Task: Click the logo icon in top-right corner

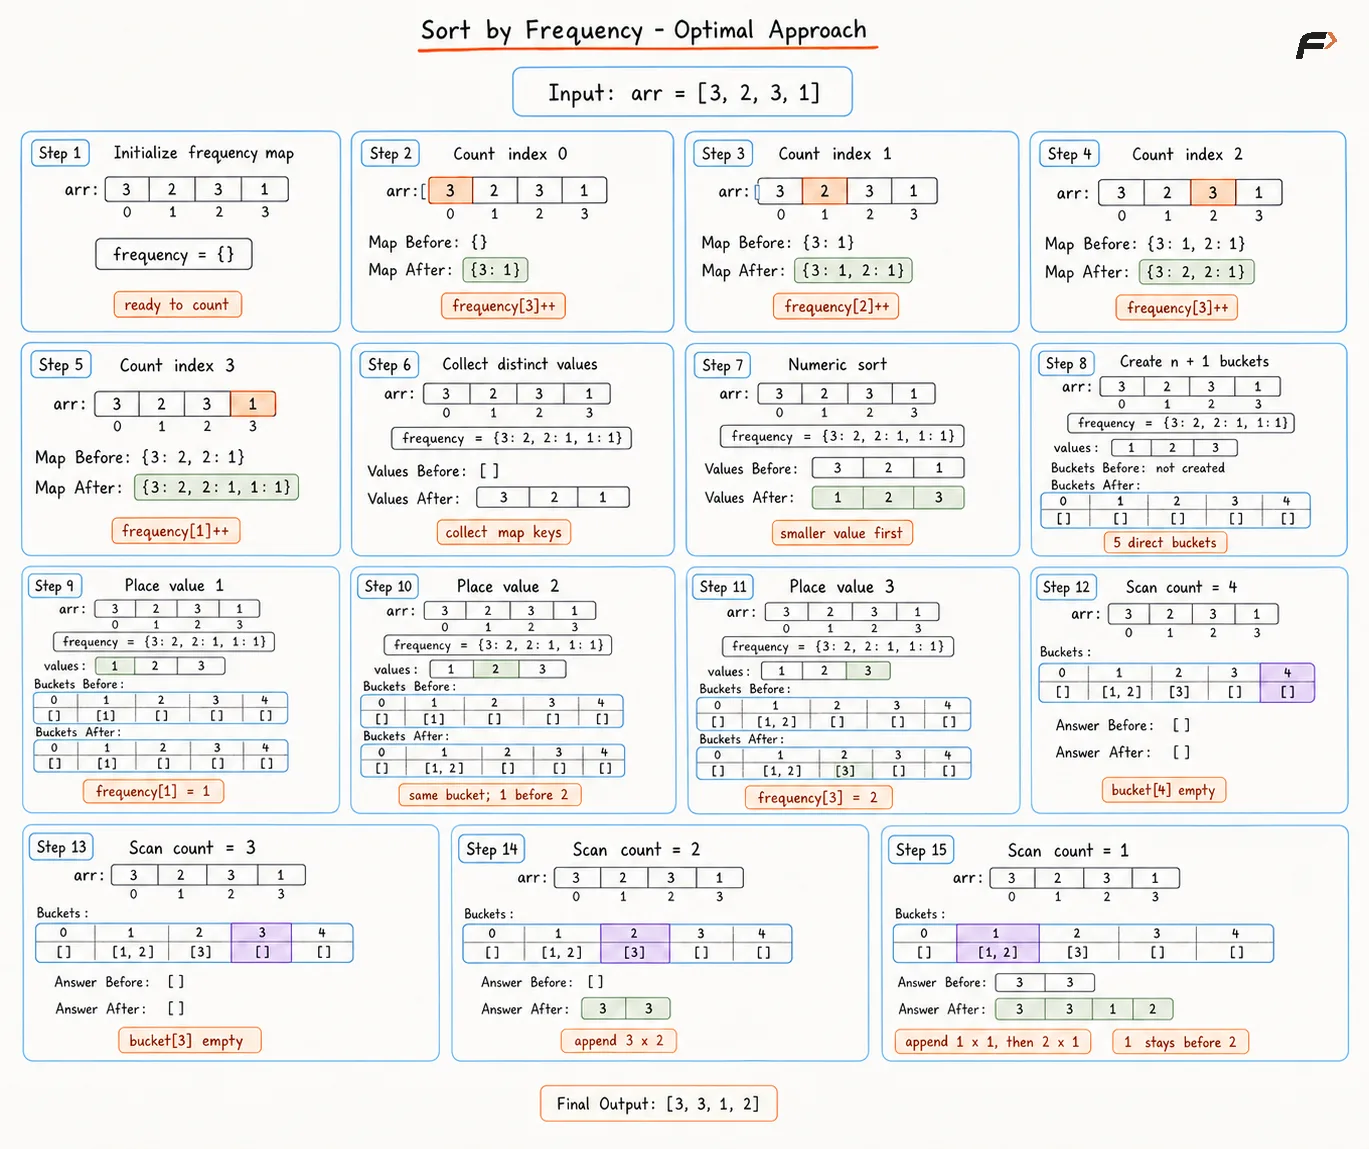Action: click(x=1315, y=45)
